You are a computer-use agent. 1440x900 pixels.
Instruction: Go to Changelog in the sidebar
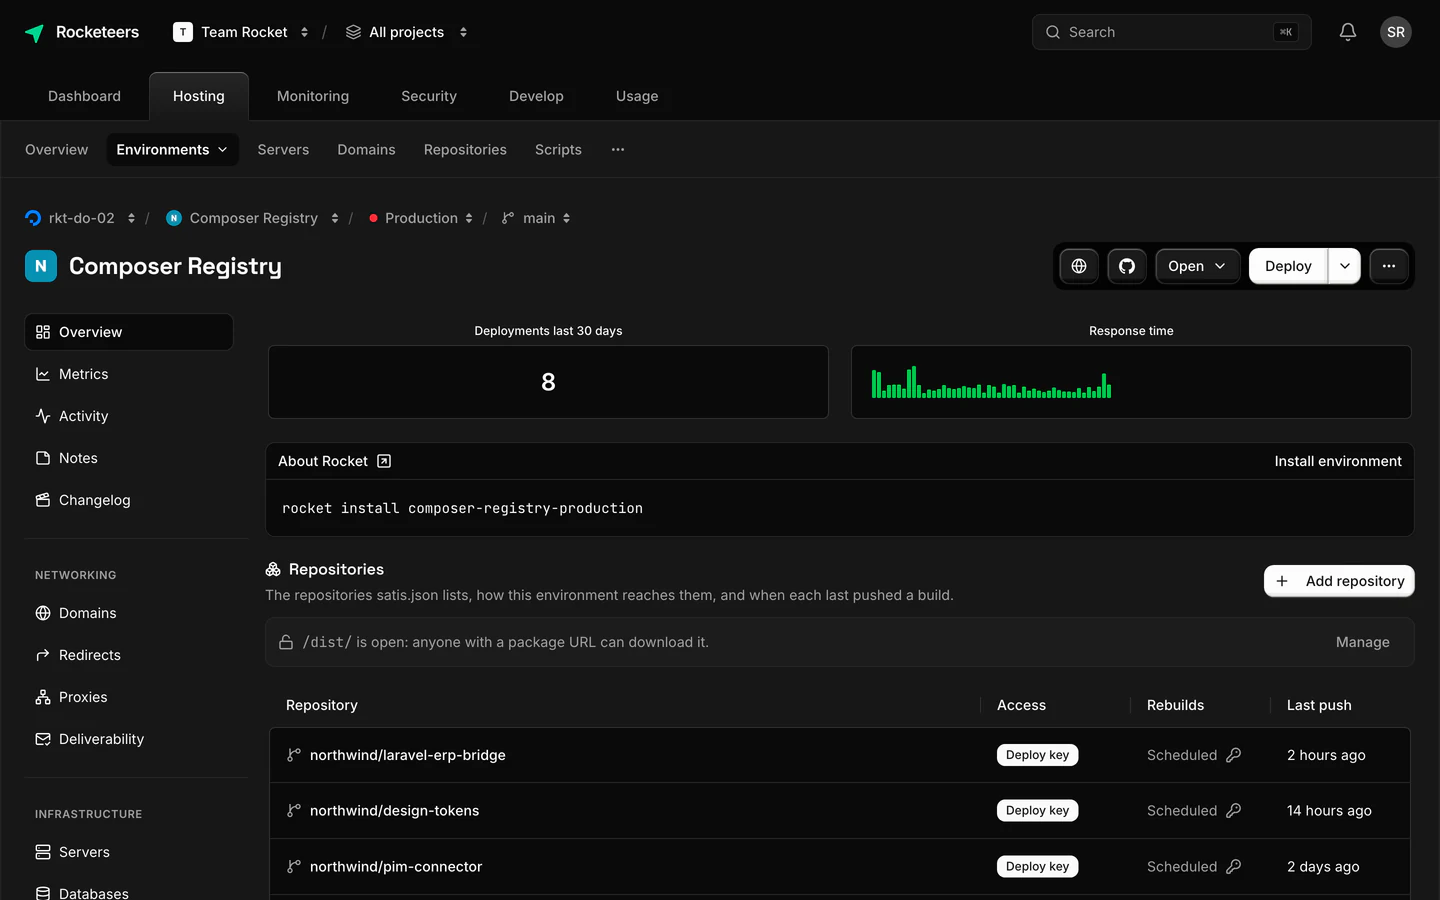[129, 500]
